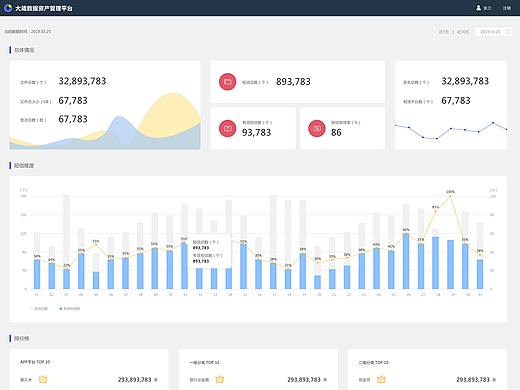The height and width of the screenshot is (390, 520).
Task: Click the date field showing 2019.03.25
Action: [x=494, y=32]
